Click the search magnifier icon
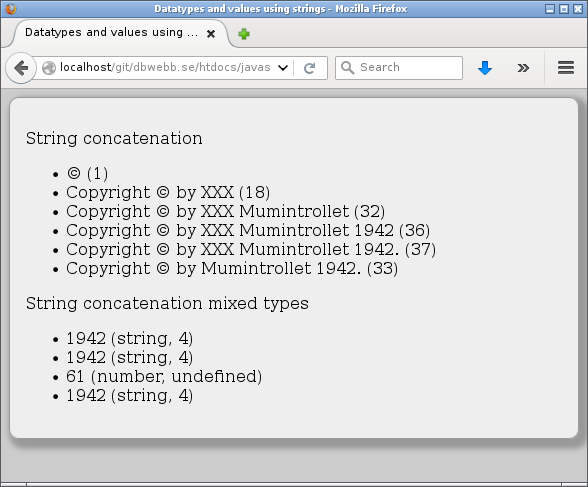This screenshot has height=487, width=588. (348, 68)
